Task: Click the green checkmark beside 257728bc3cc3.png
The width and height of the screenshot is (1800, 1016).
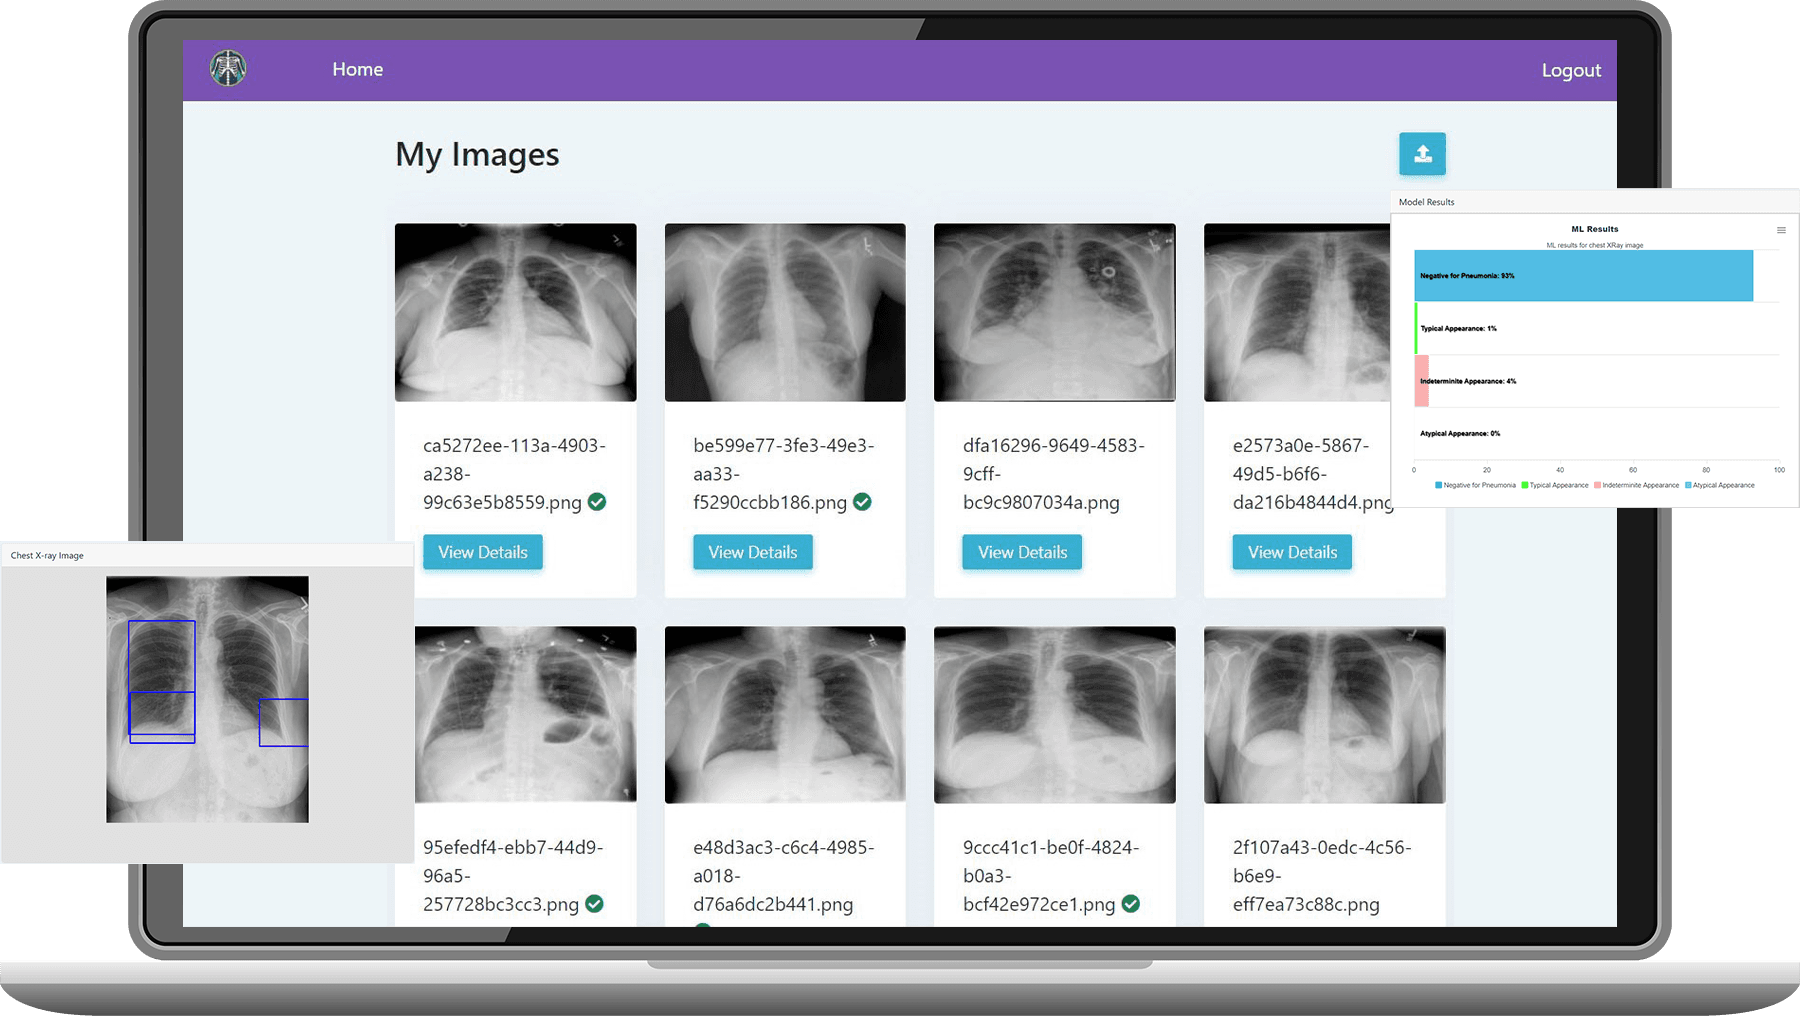Action: 594,904
